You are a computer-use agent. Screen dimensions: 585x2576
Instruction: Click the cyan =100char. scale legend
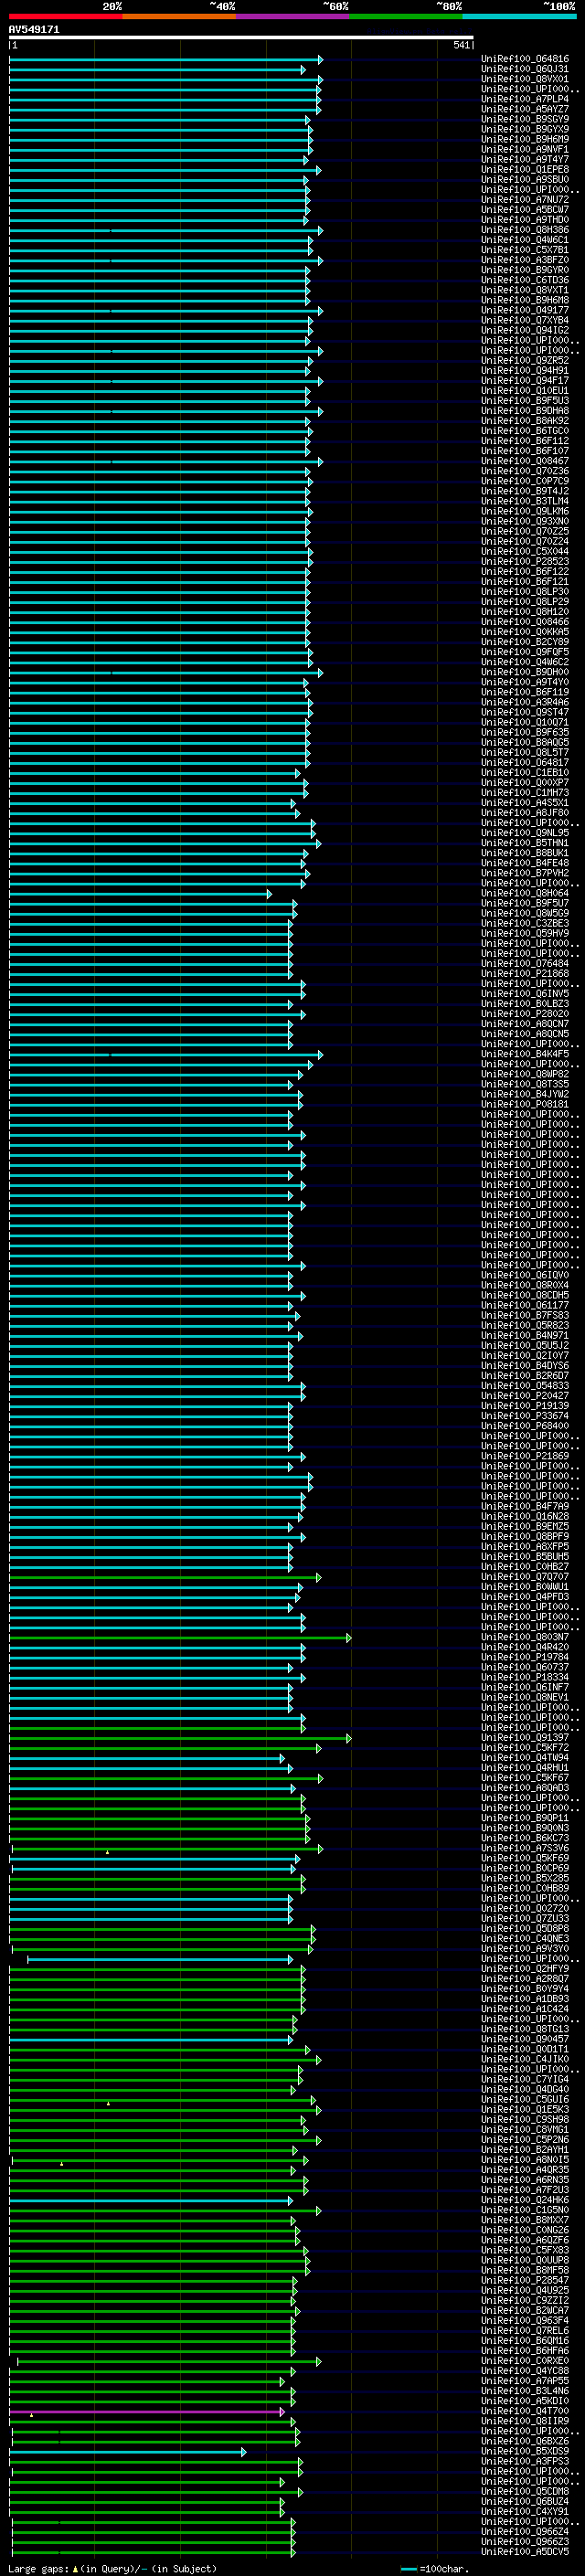434,2568
